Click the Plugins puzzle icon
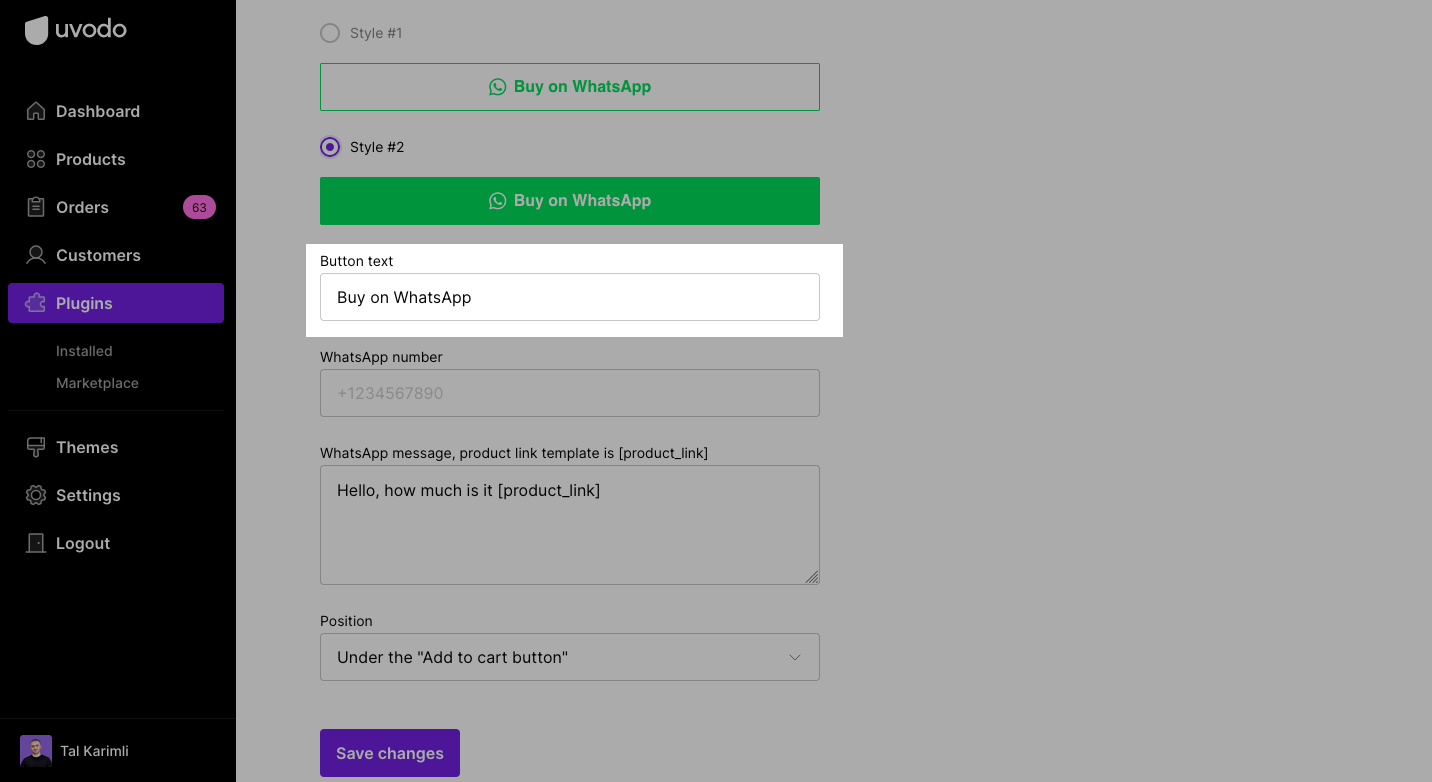Image resolution: width=1432 pixels, height=782 pixels. click(x=36, y=303)
